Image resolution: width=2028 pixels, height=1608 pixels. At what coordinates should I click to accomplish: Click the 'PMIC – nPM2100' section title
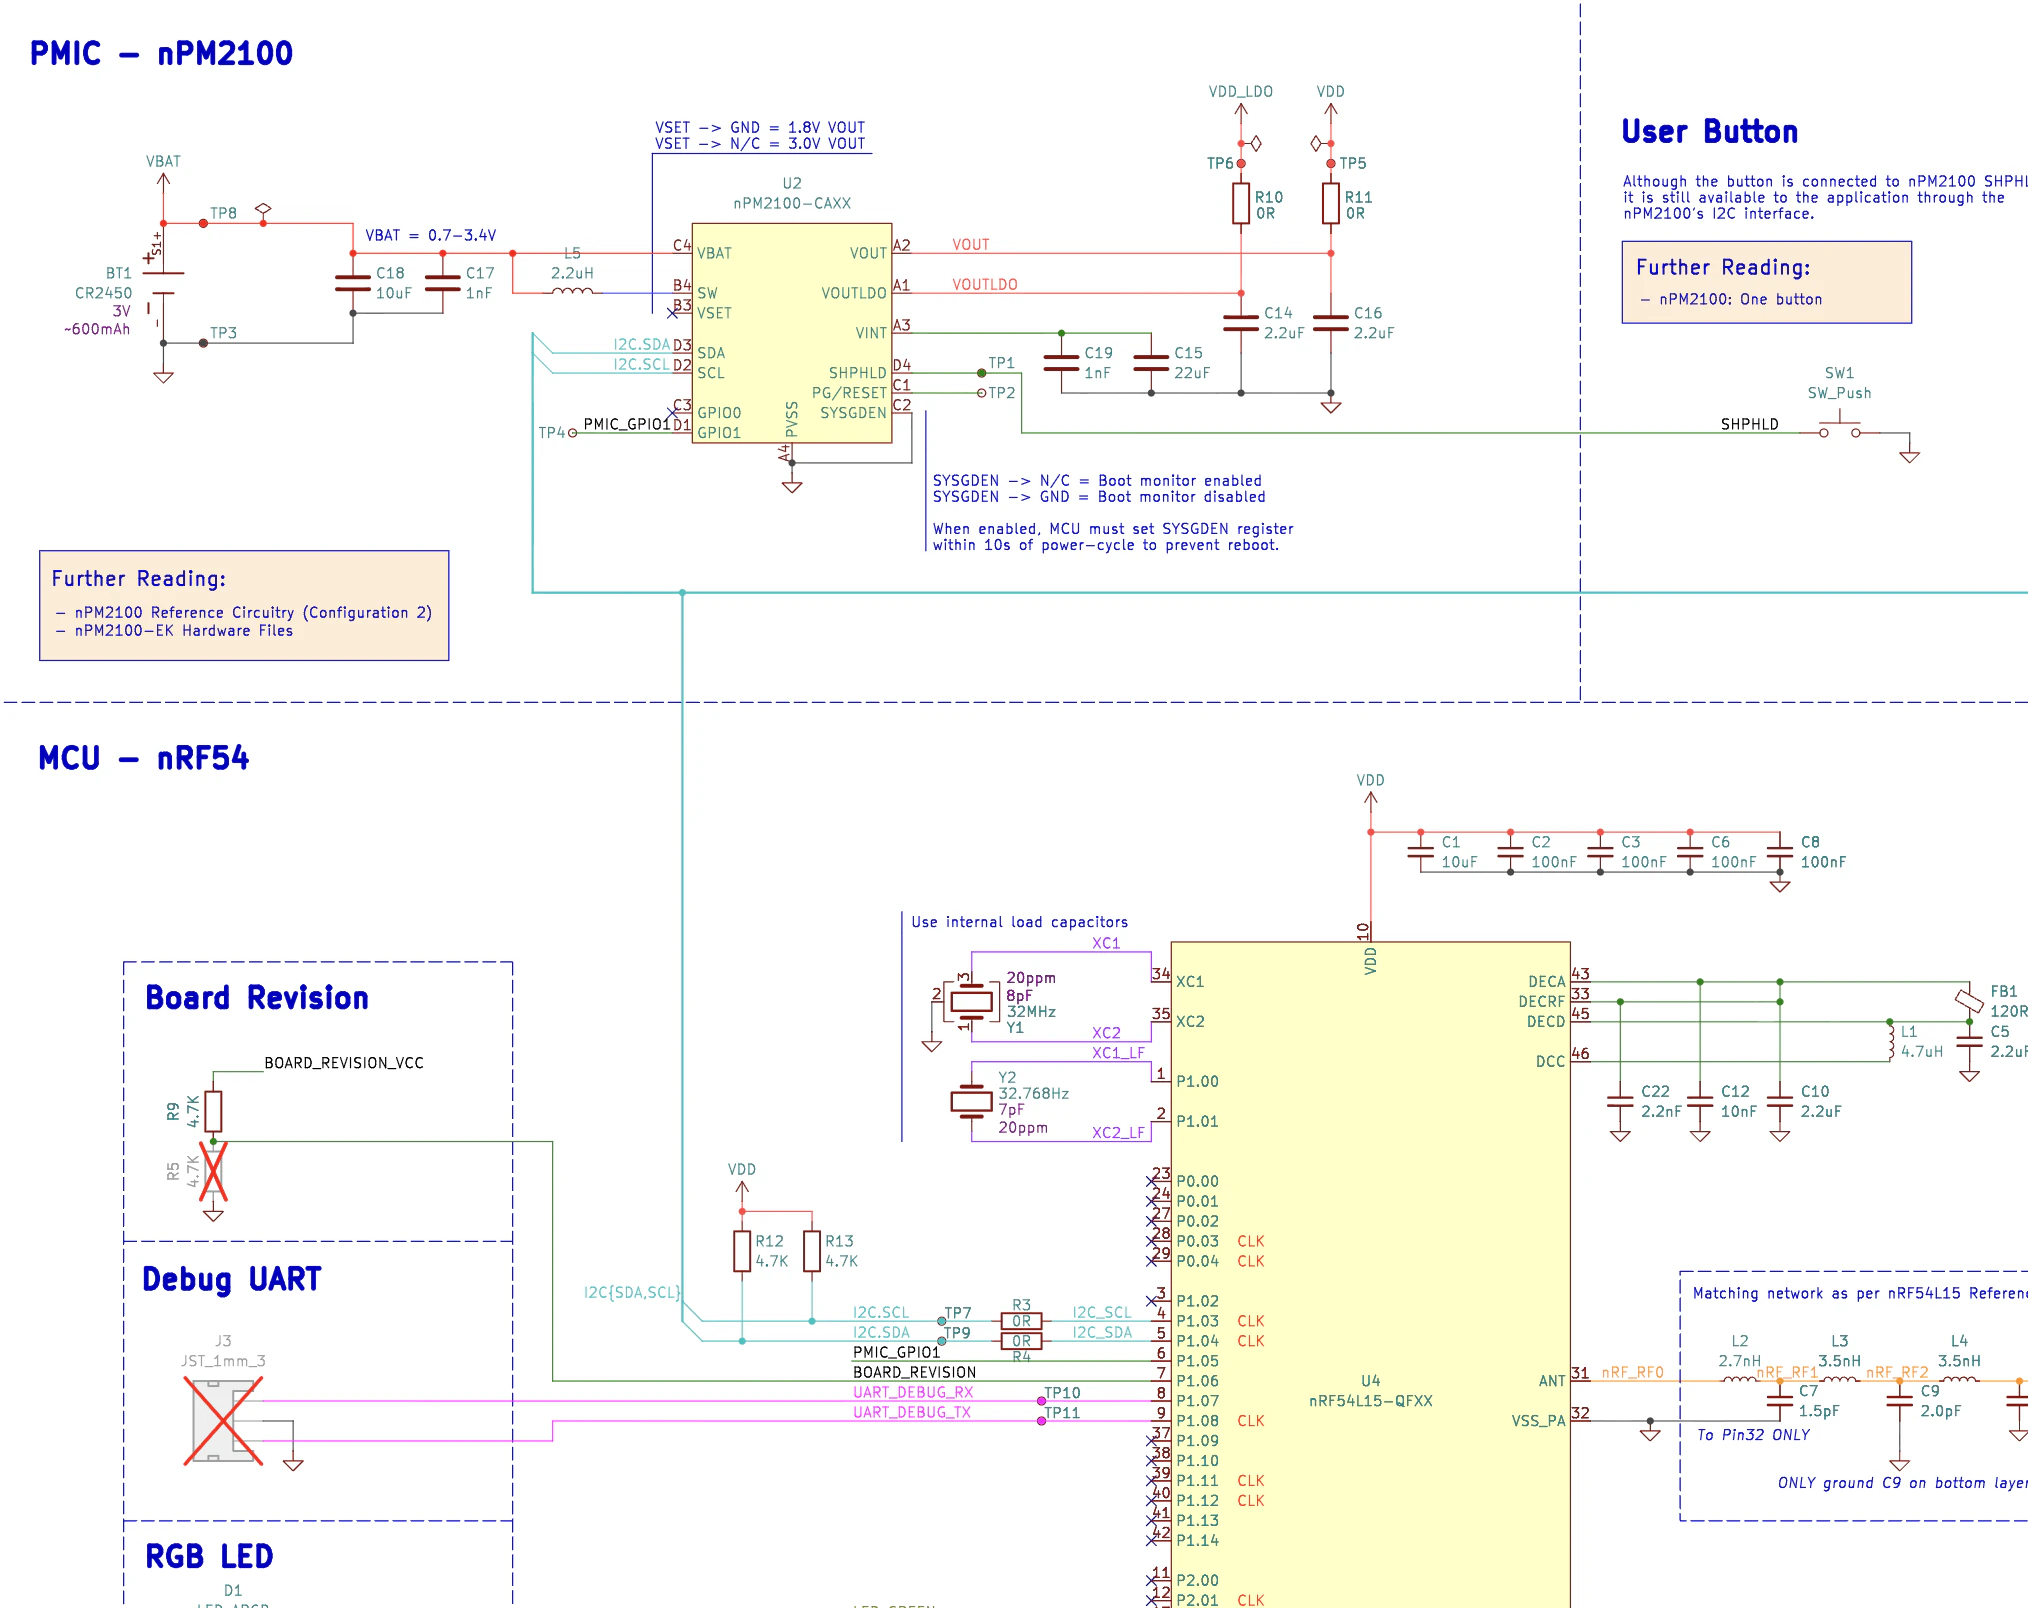click(161, 53)
